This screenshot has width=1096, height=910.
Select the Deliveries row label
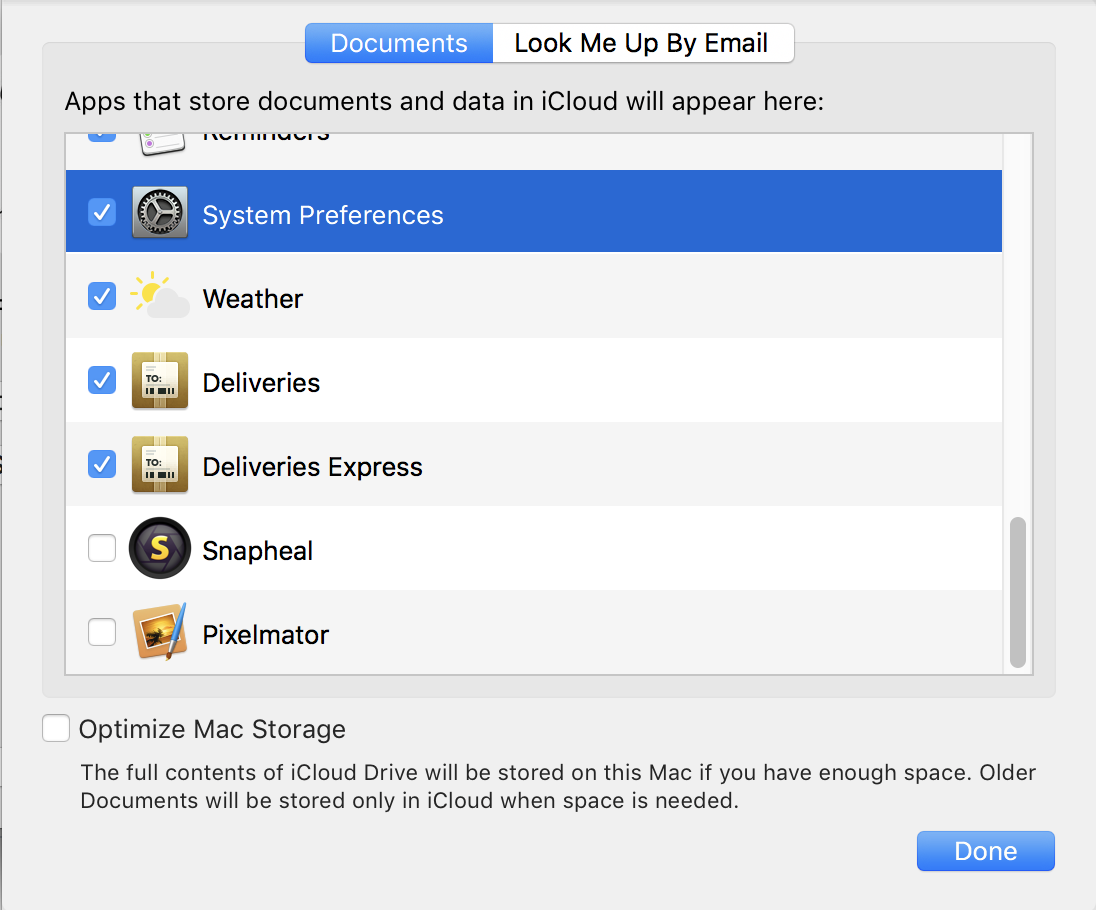pyautogui.click(x=261, y=382)
